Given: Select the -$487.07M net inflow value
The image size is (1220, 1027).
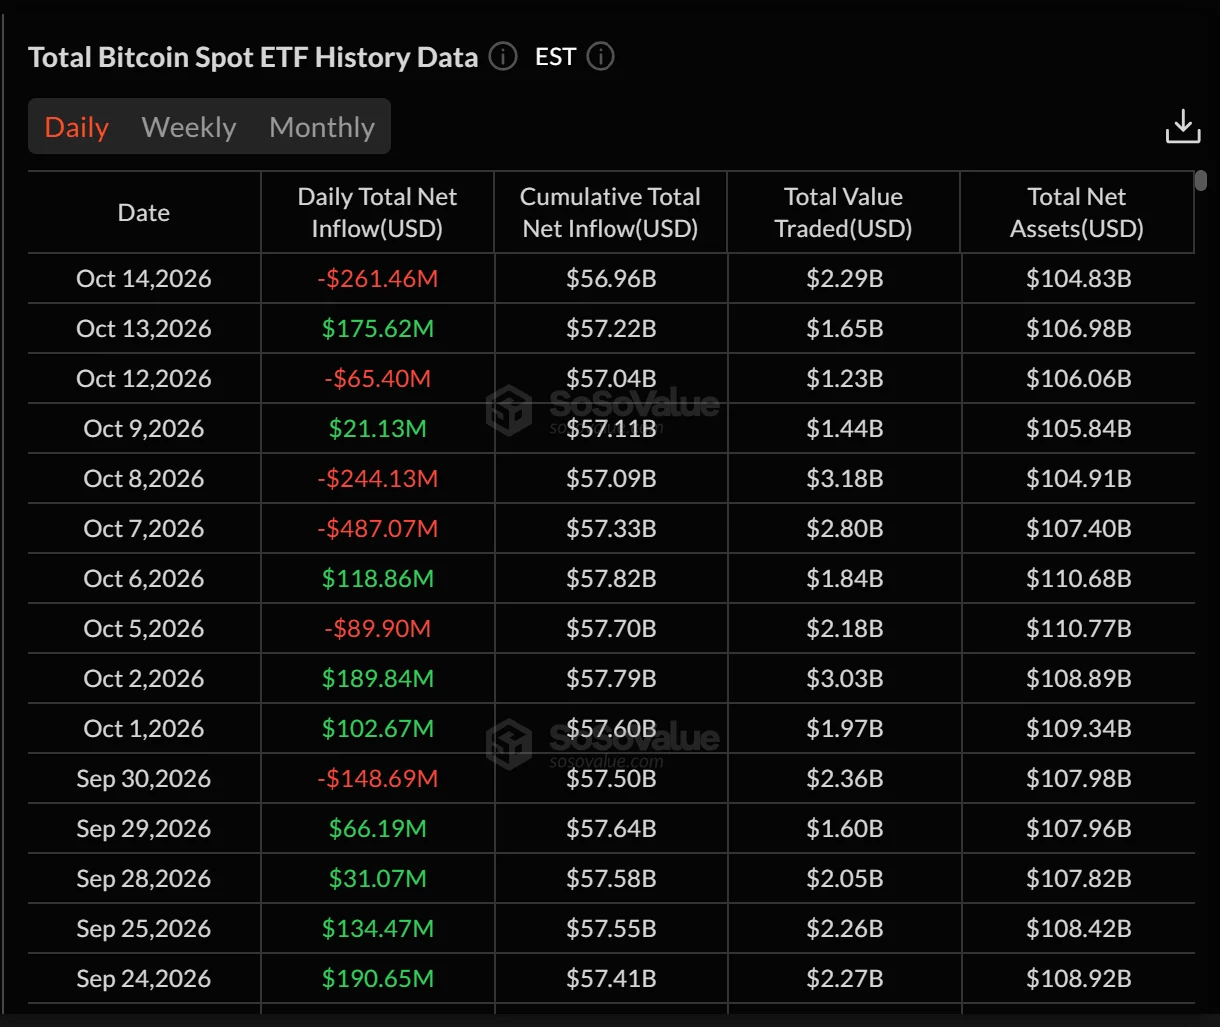Looking at the screenshot, I should pos(377,528).
